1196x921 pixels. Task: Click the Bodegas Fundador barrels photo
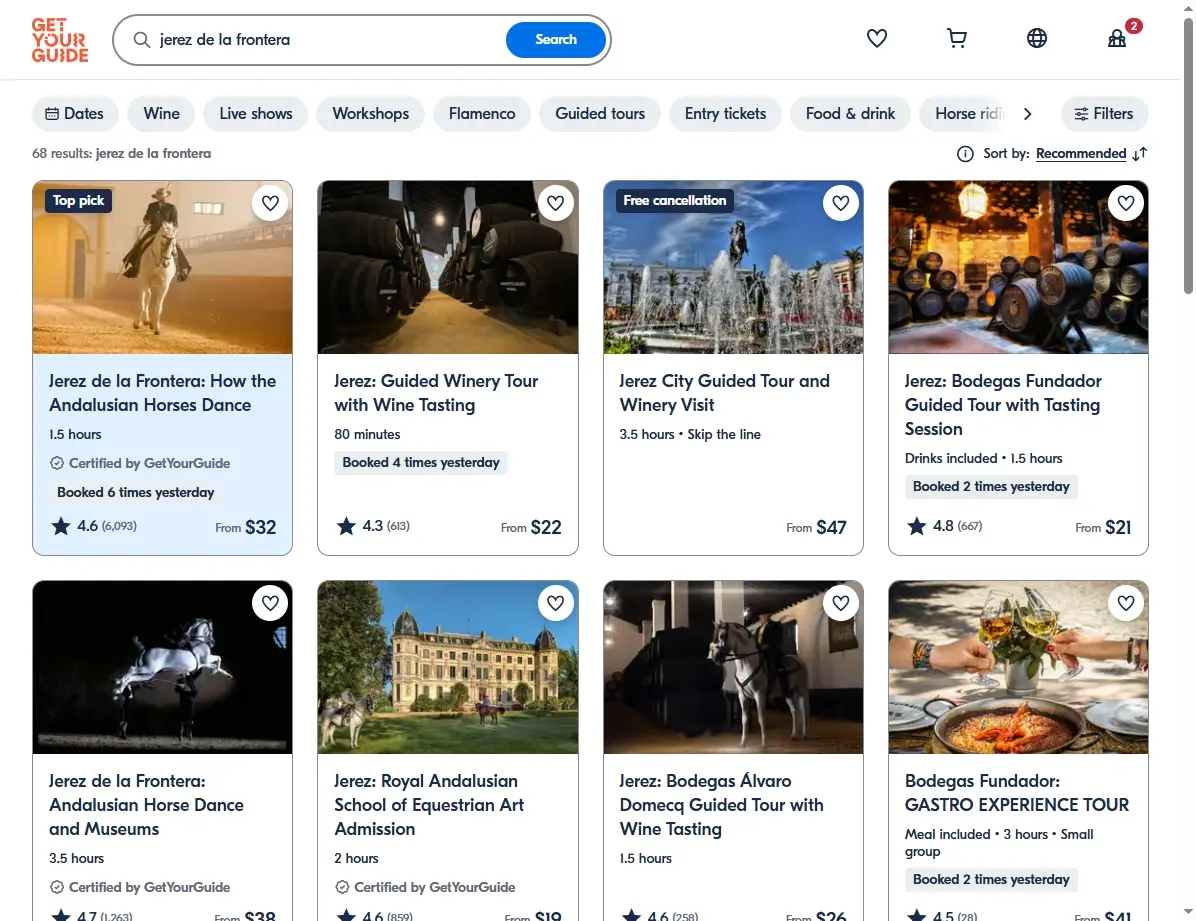point(1018,267)
